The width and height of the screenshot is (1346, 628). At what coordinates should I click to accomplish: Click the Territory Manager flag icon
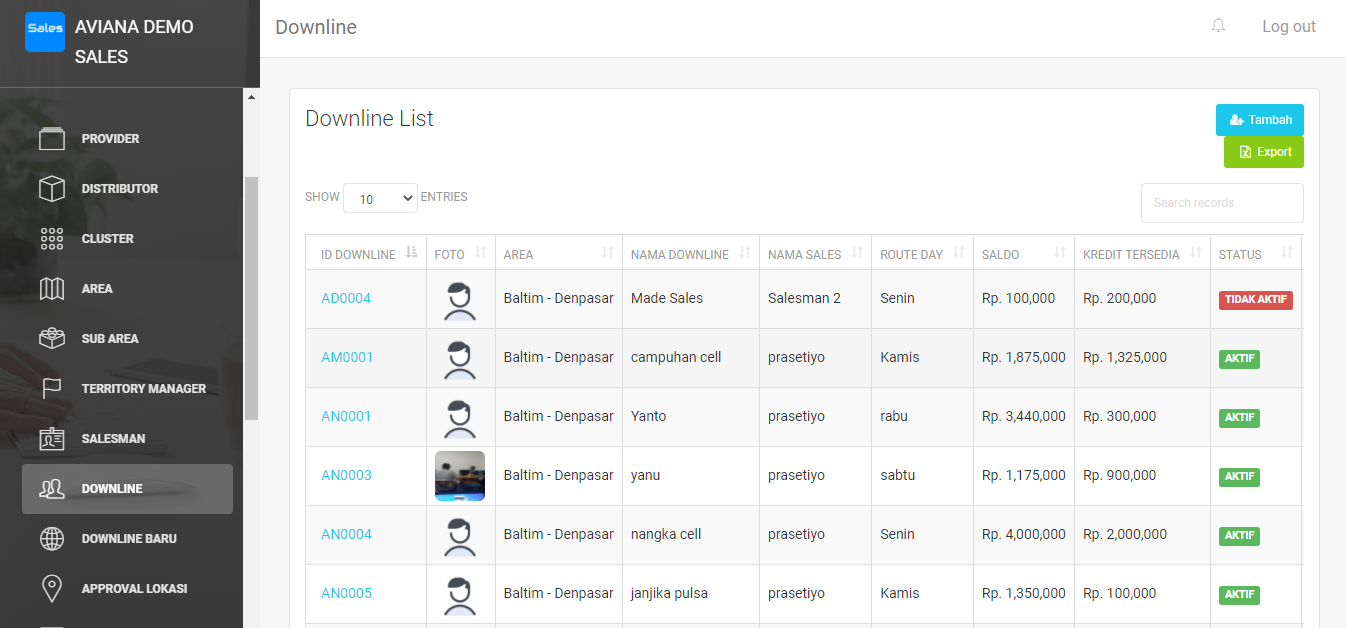click(52, 389)
